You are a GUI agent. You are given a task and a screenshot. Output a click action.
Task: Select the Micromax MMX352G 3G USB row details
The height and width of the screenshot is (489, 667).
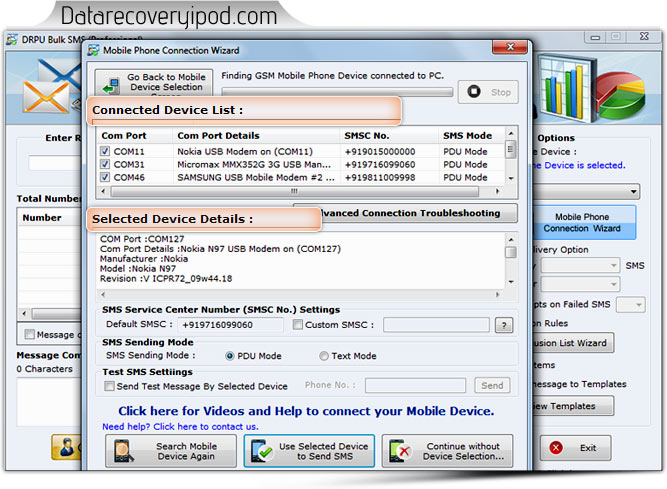(254, 165)
